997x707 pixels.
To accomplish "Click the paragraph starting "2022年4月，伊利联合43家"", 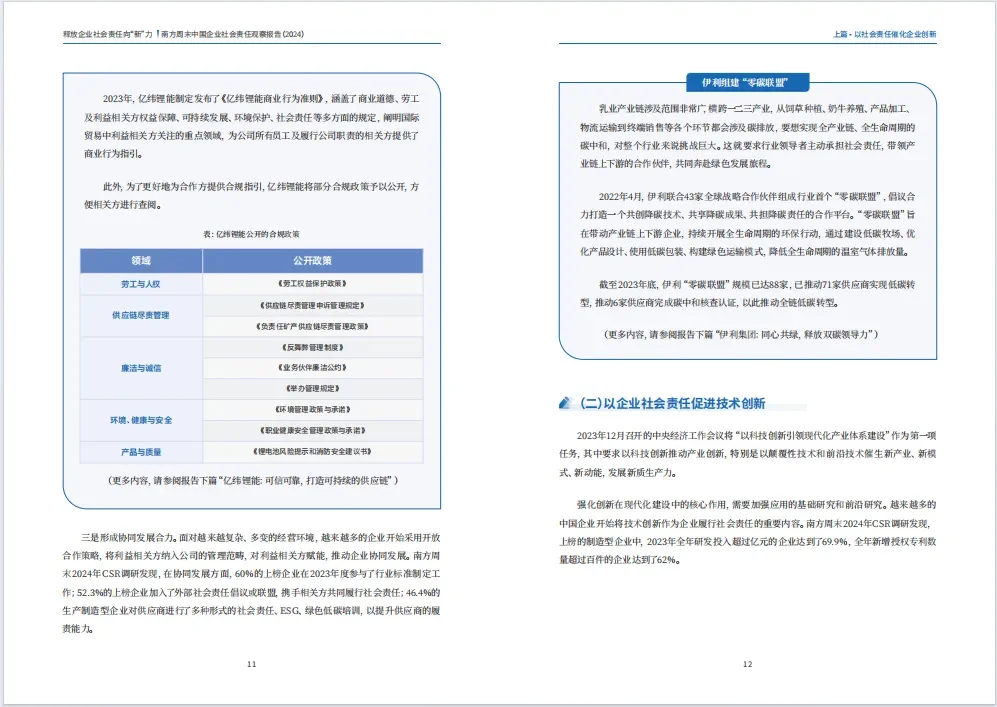I will [748, 224].
